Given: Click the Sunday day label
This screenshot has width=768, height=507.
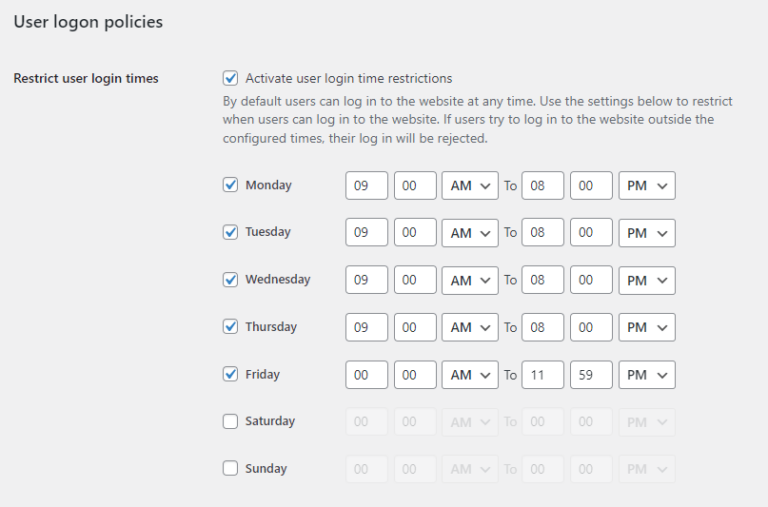Looking at the screenshot, I should tap(266, 469).
